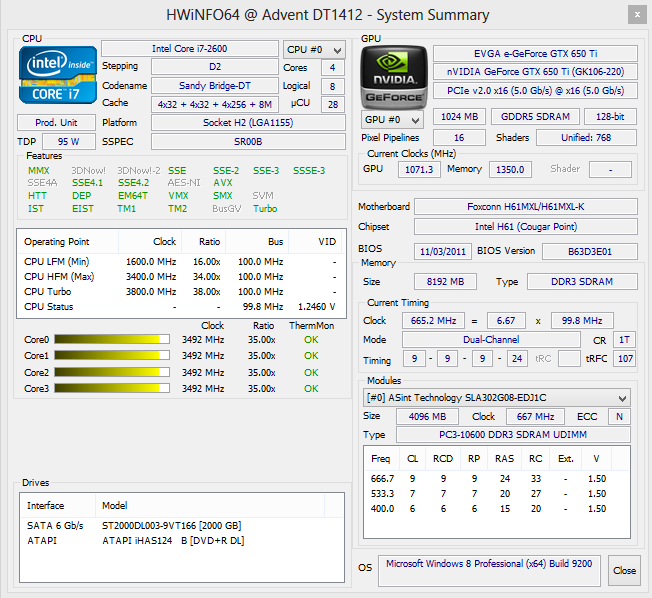652x598 pixels.
Task: Click the PCIe v2.0 x16 link field
Action: pos(536,91)
